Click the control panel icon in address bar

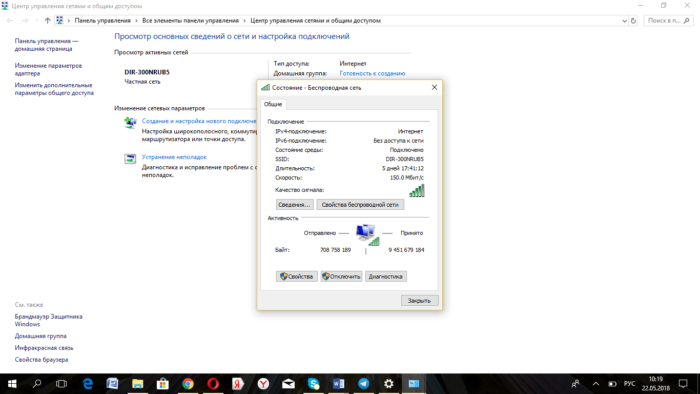(x=59, y=21)
